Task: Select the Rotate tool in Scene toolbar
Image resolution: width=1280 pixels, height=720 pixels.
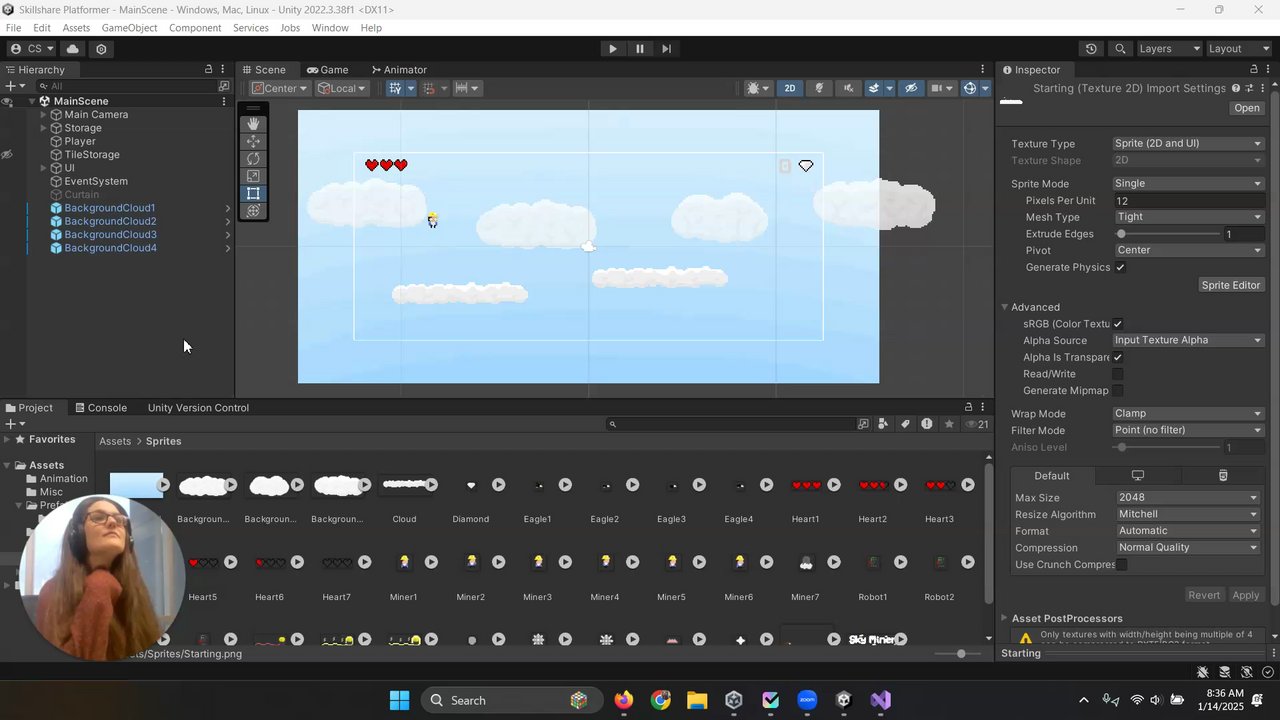Action: pos(253,159)
